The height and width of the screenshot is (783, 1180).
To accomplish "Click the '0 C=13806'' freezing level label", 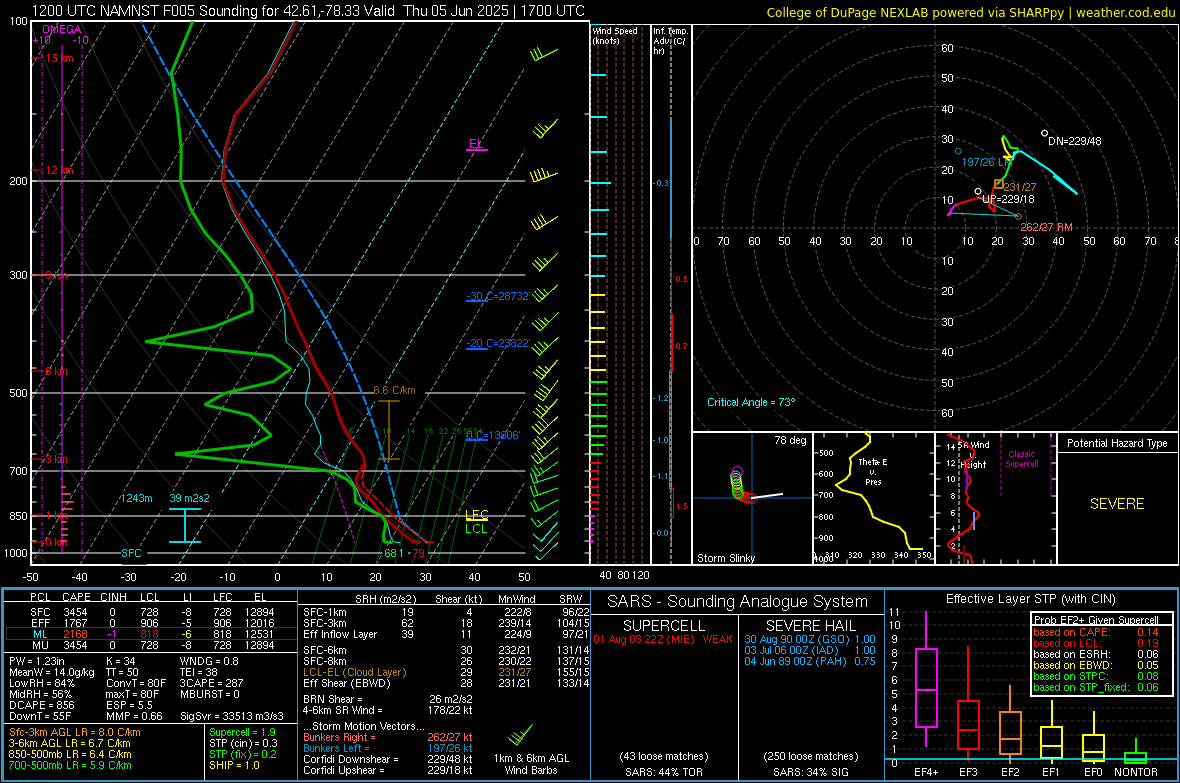I will tap(493, 435).
